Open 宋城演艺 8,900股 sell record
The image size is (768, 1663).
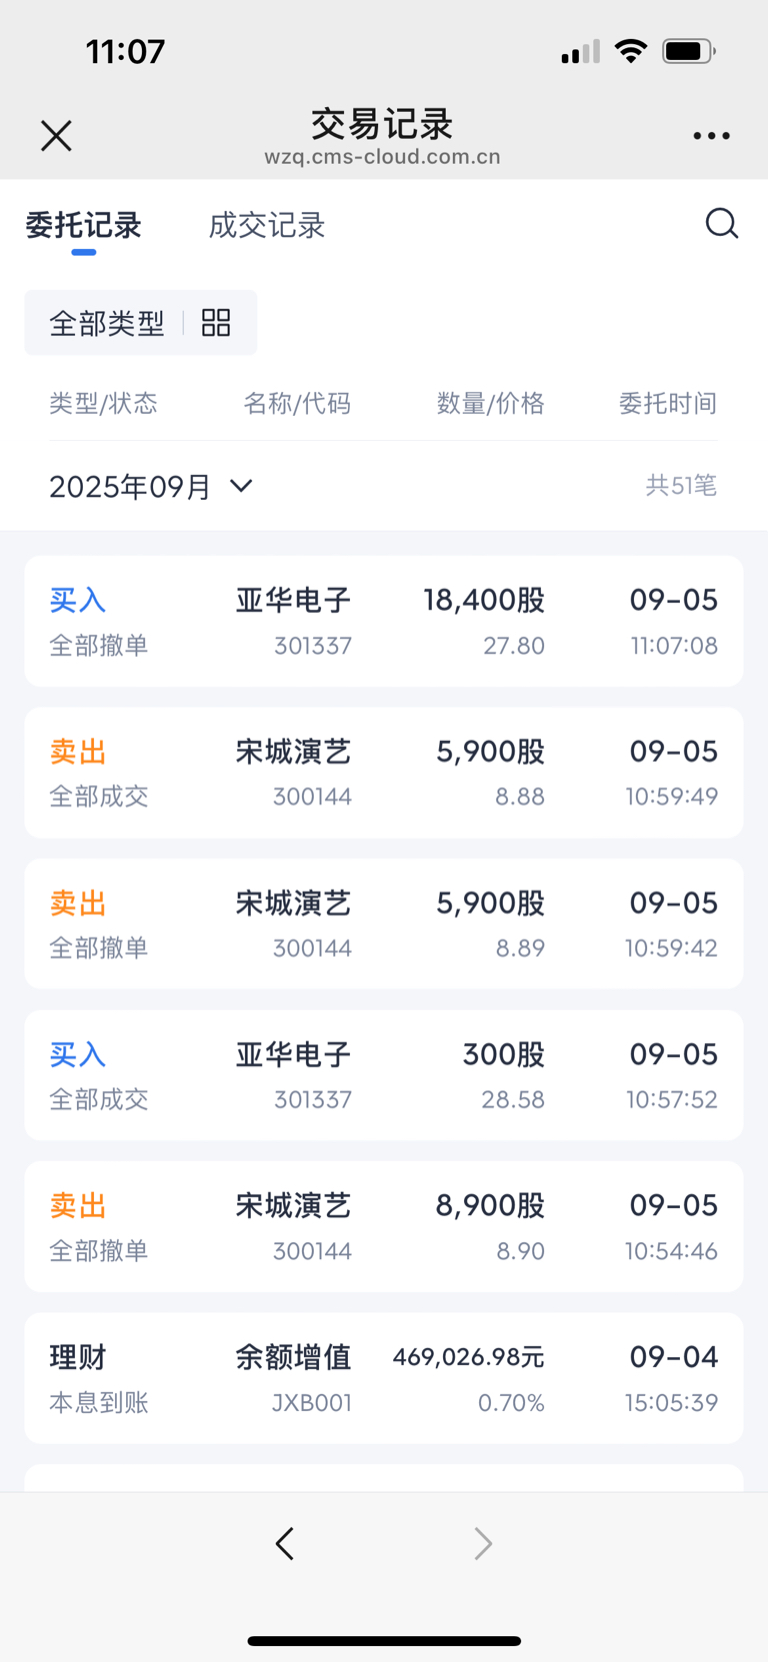coord(384,1227)
